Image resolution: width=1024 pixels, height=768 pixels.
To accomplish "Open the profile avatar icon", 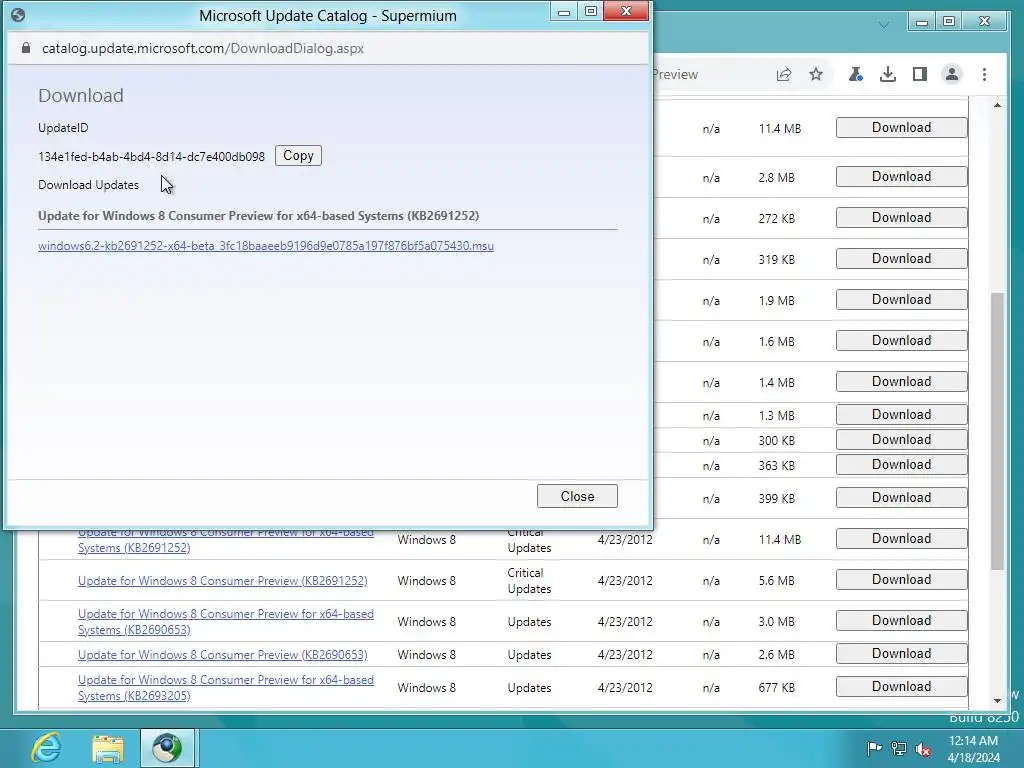I will click(952, 74).
